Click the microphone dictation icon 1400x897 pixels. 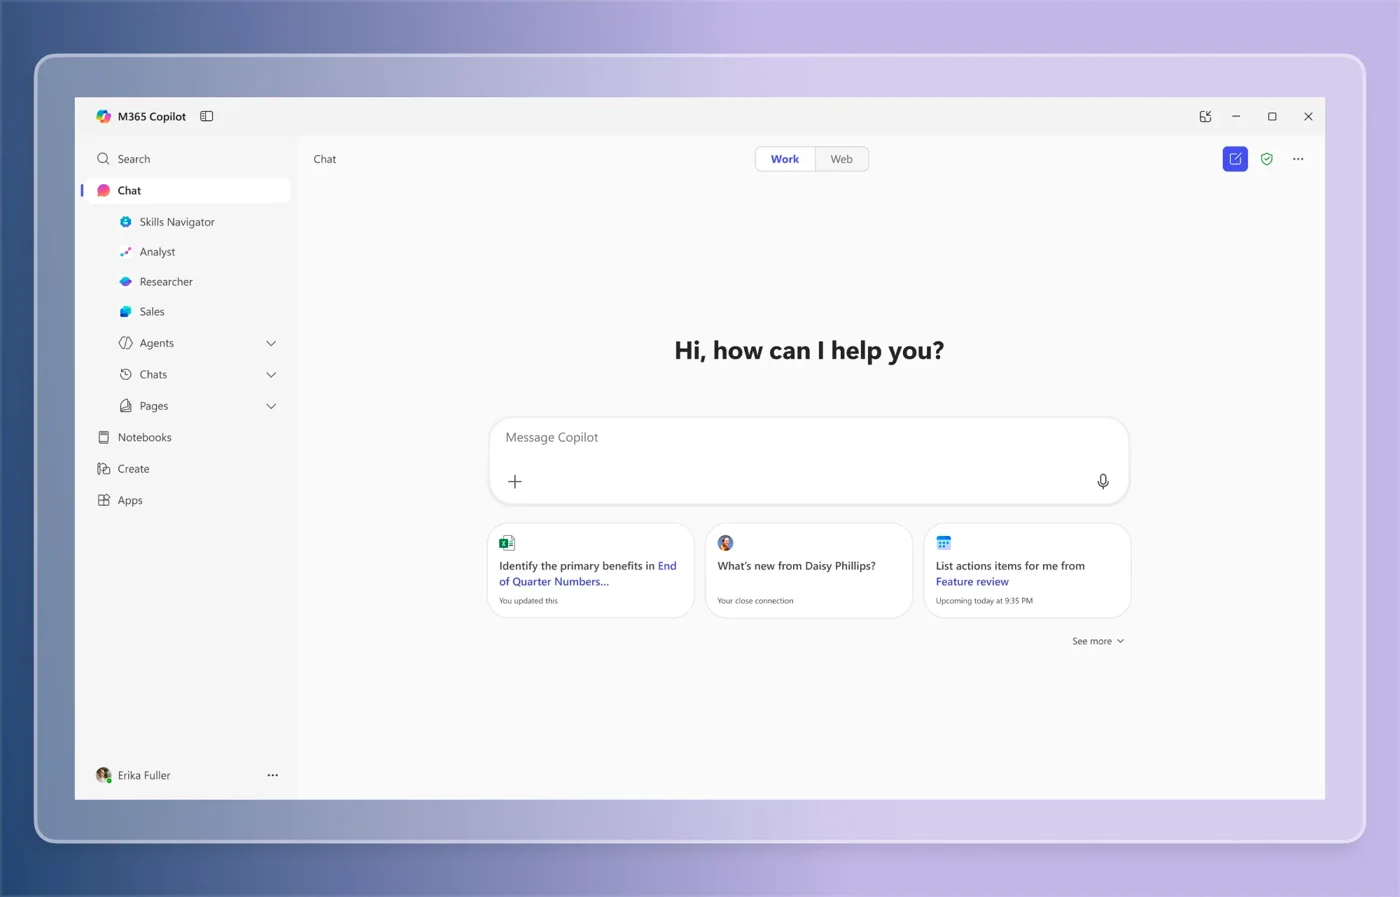point(1103,482)
